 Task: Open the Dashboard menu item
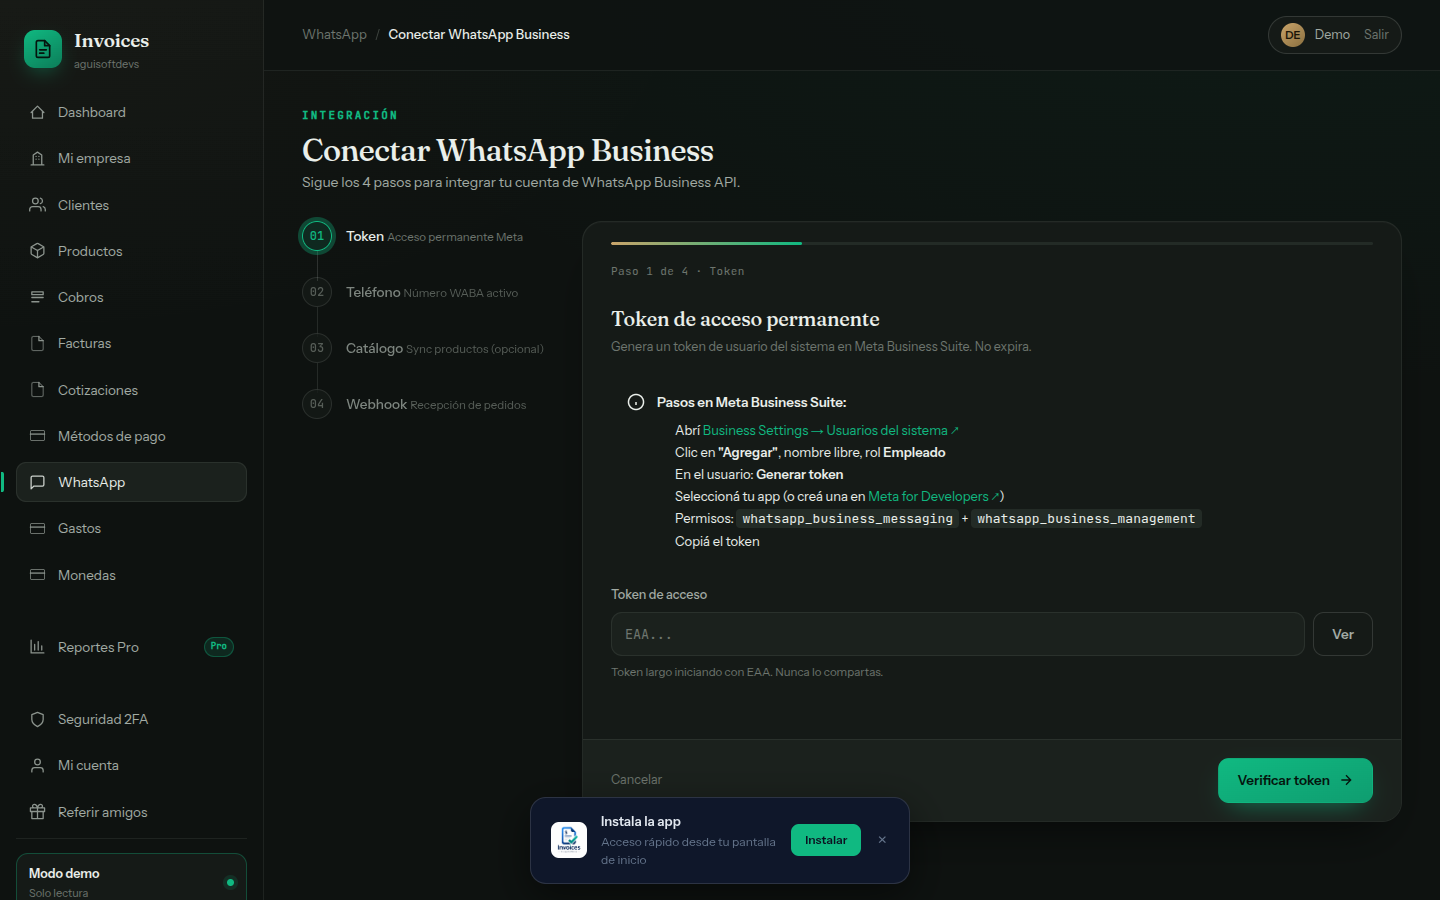(131, 112)
